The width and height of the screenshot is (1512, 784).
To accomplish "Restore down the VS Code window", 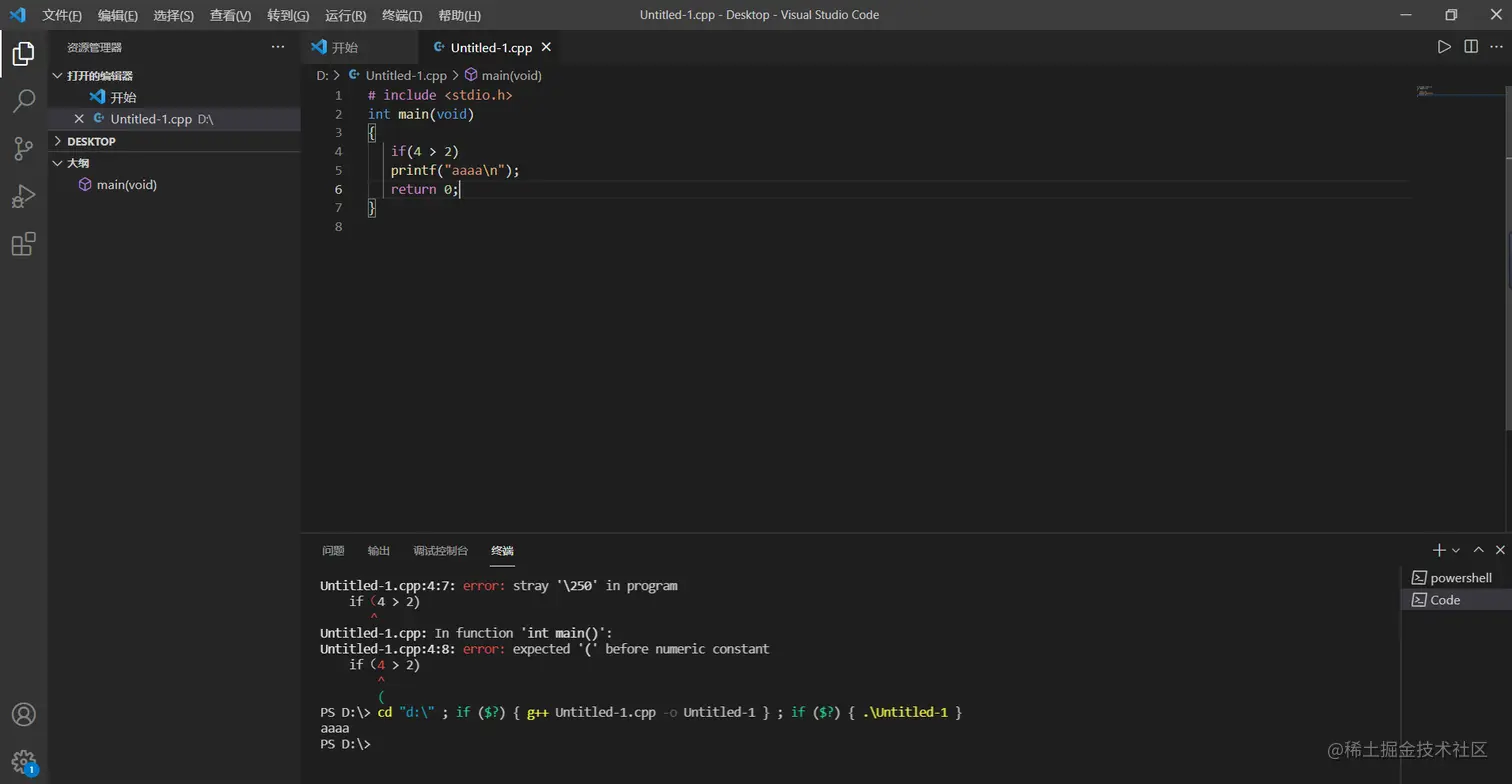I will (1451, 15).
